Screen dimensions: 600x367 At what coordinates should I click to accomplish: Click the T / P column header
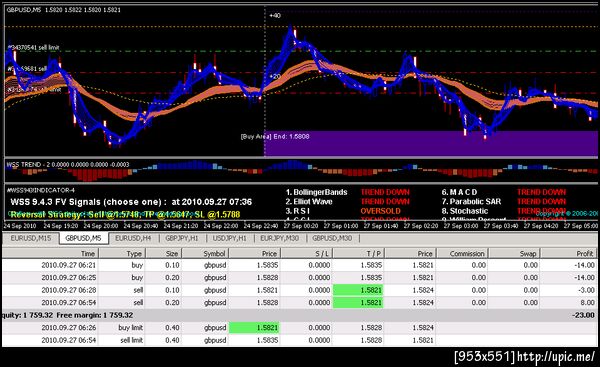[359, 253]
